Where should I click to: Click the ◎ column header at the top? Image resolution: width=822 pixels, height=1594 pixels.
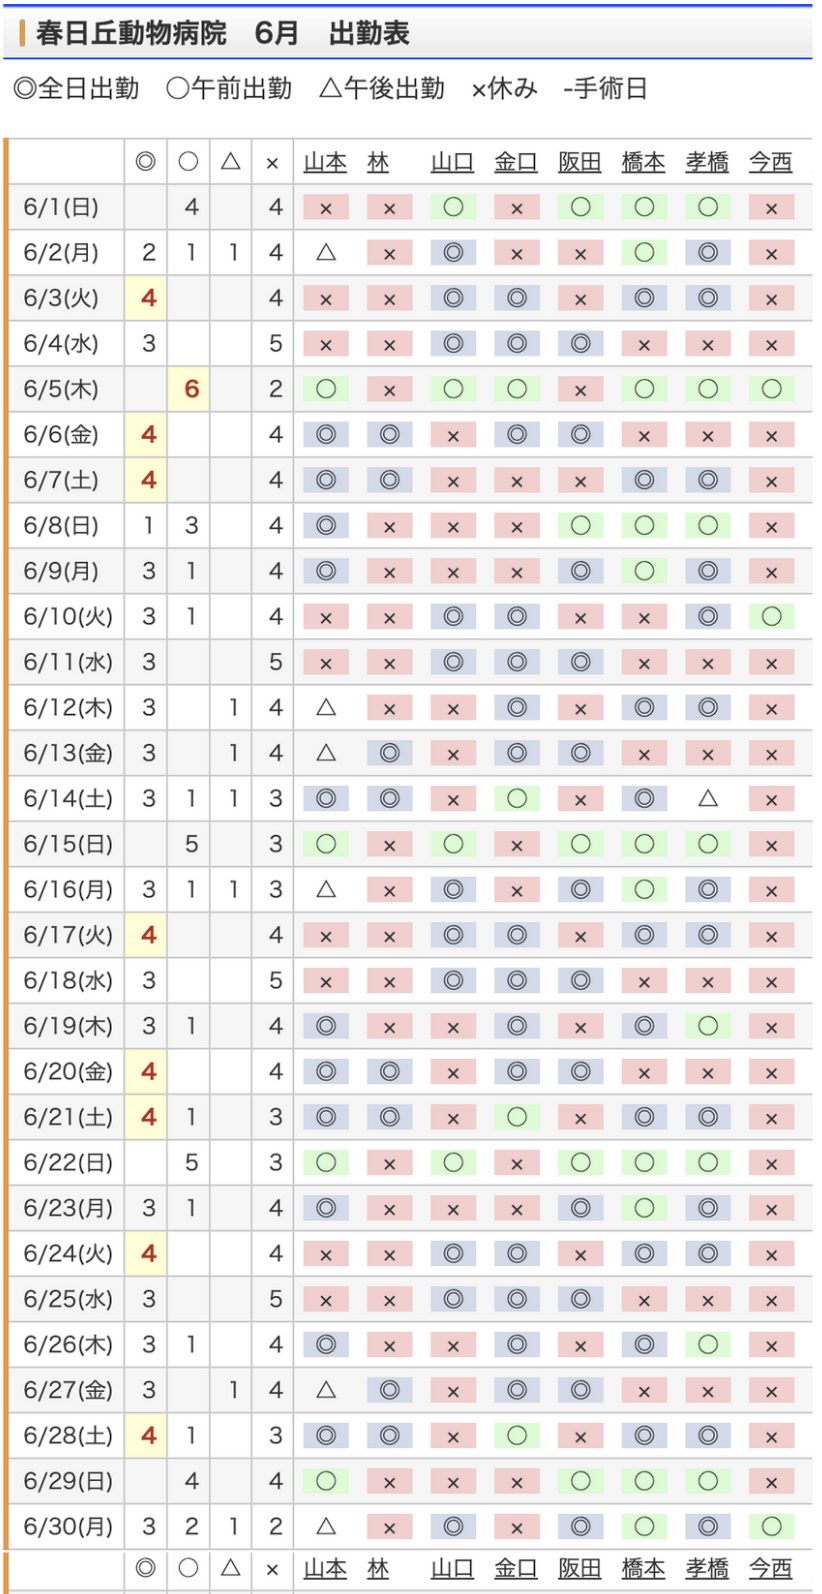click(146, 162)
